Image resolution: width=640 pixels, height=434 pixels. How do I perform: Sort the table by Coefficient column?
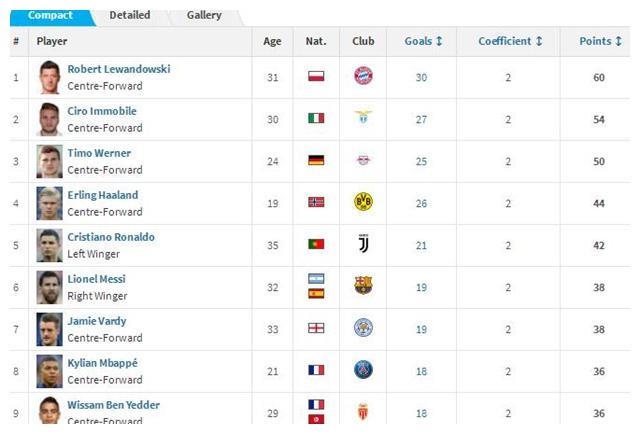click(x=510, y=41)
